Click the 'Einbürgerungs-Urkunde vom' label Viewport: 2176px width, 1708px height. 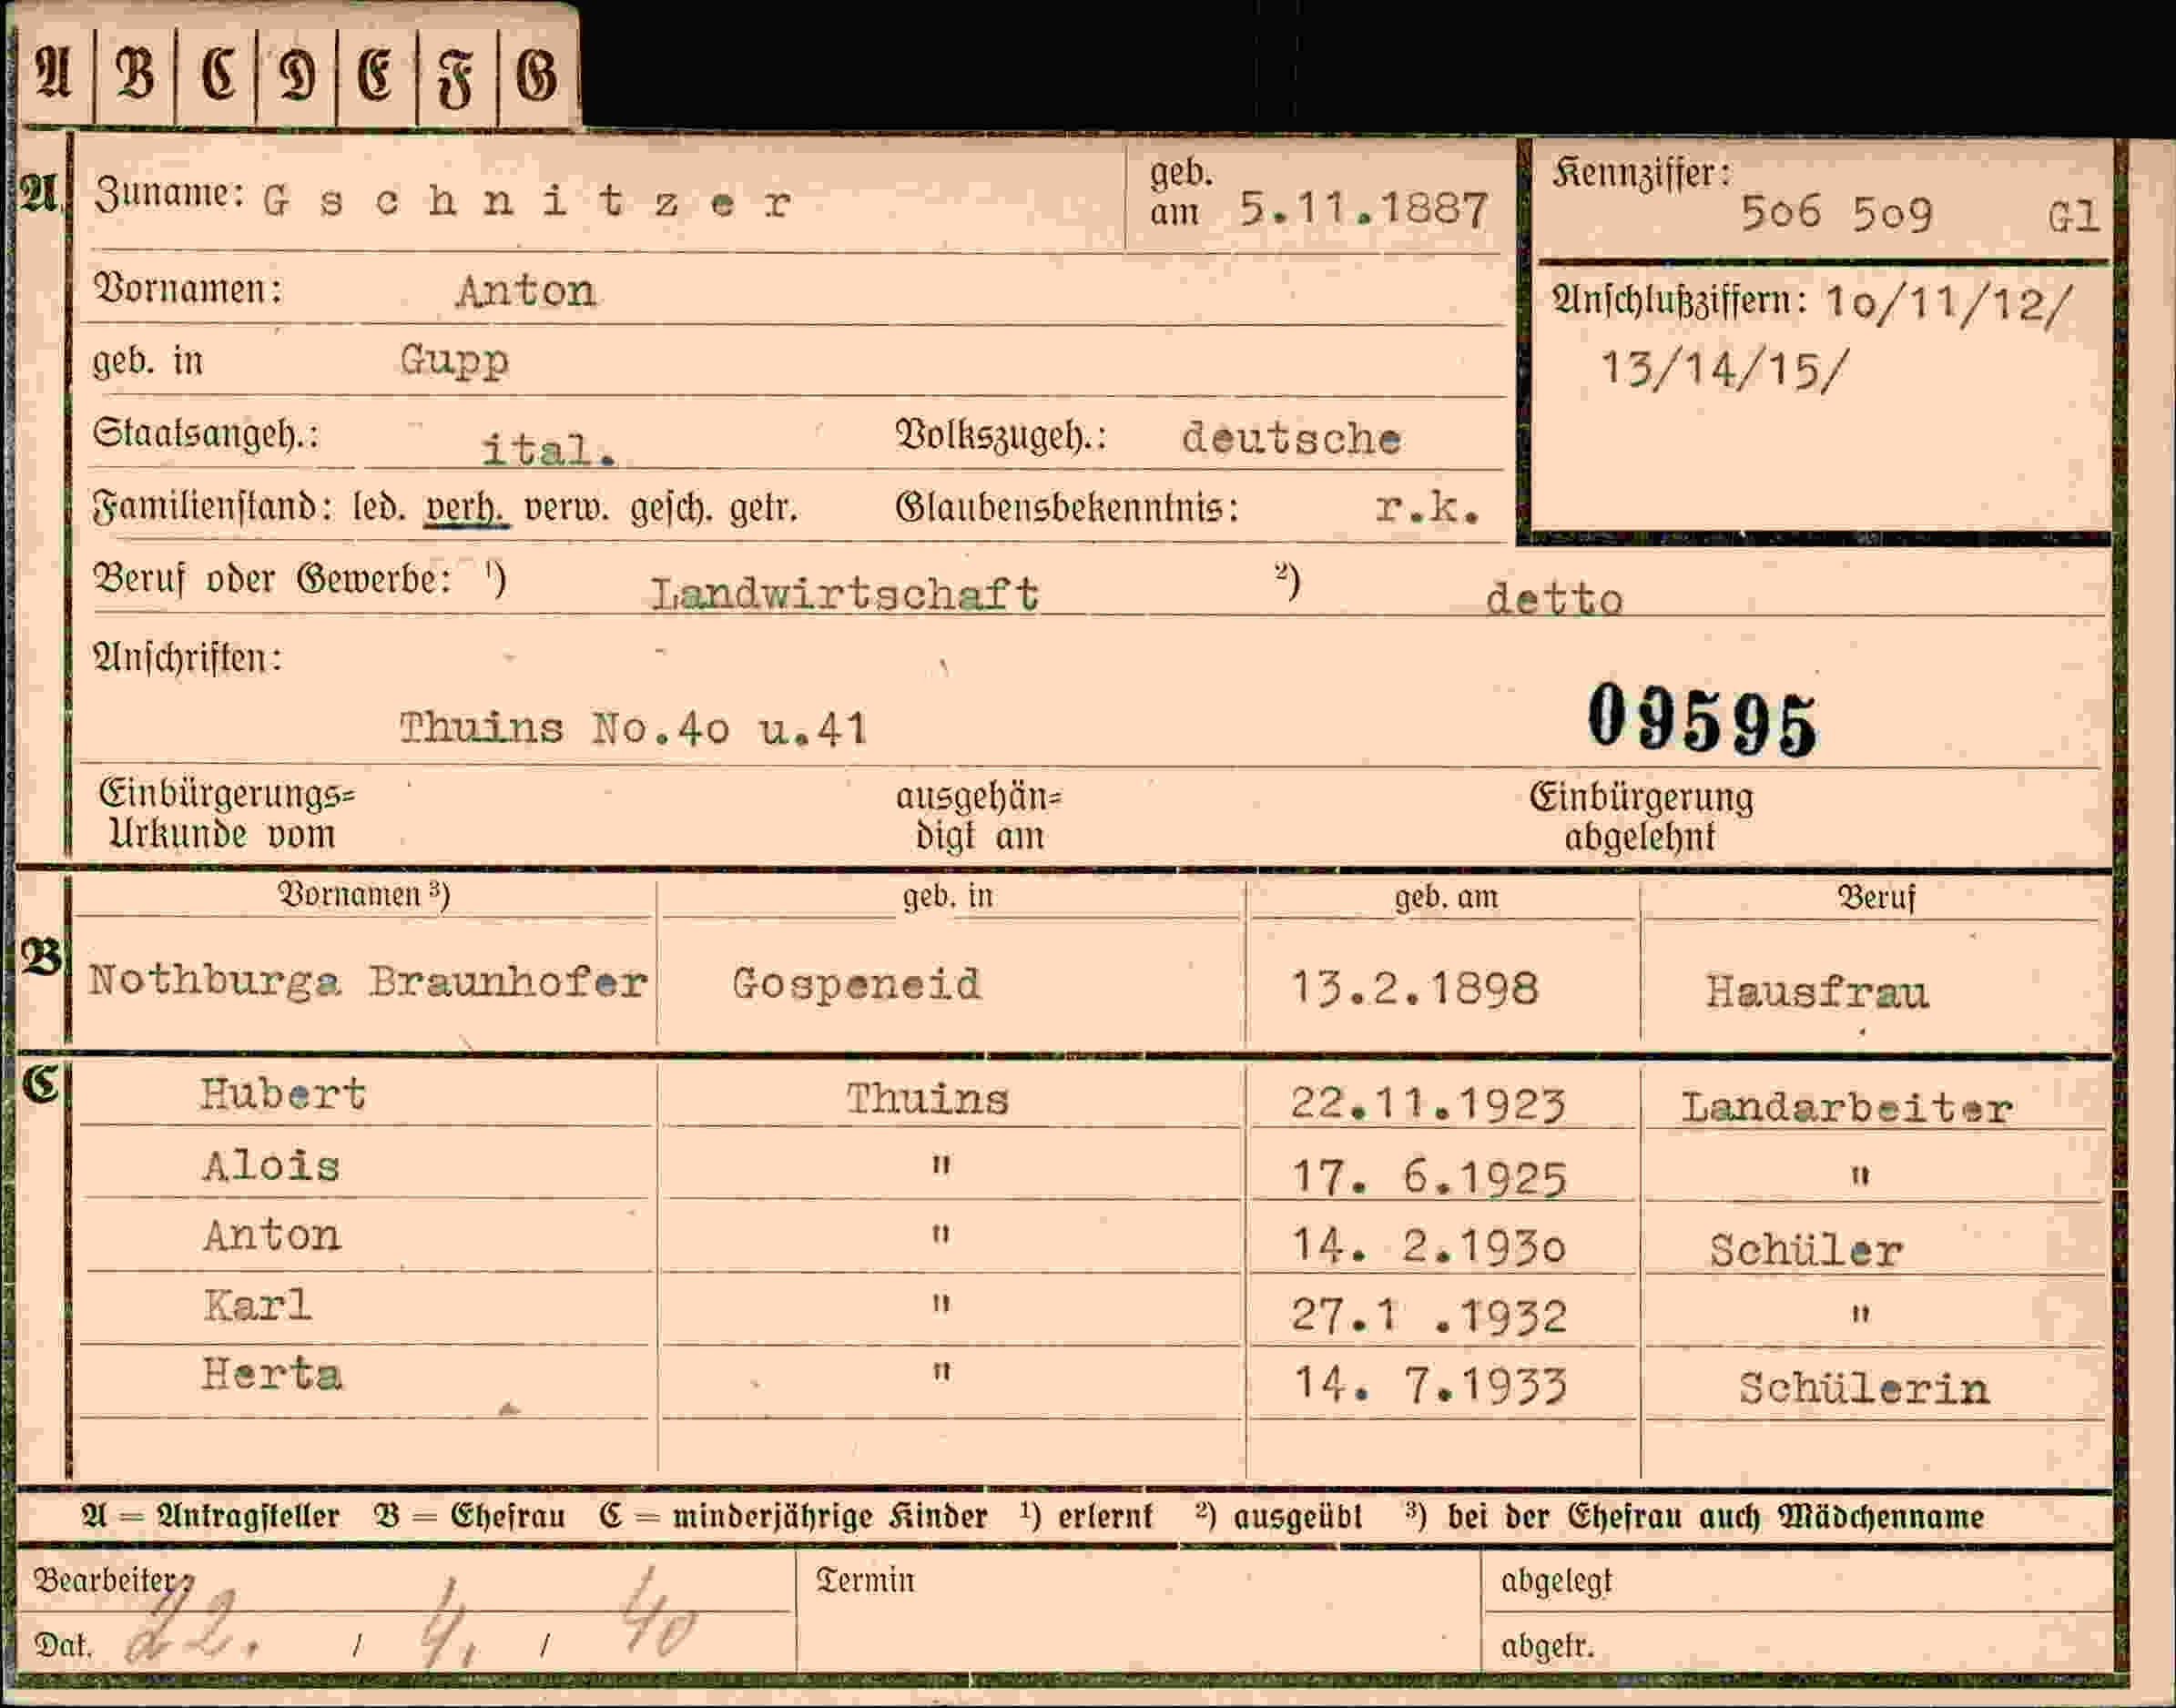227,814
